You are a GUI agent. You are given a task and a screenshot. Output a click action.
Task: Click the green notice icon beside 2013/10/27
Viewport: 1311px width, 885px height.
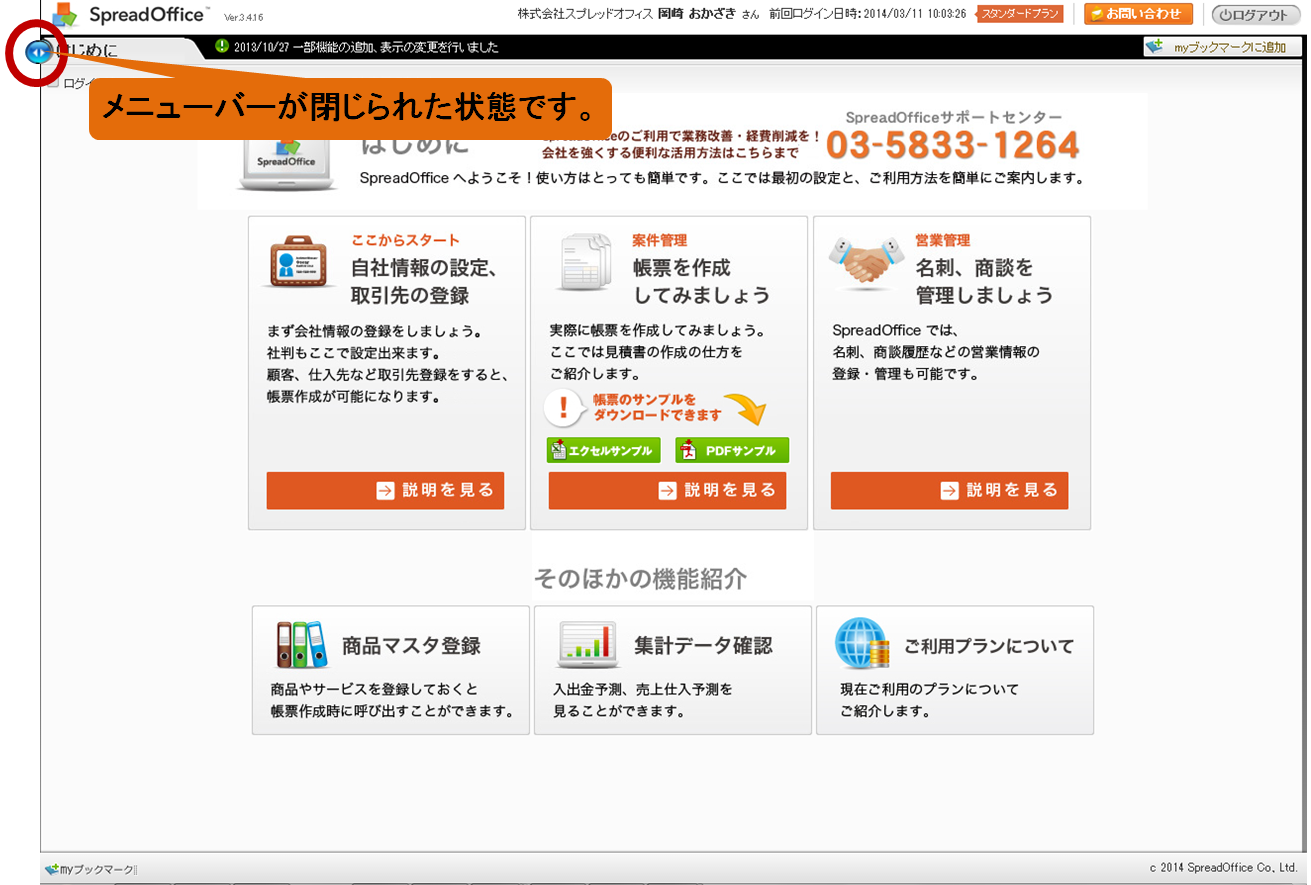click(222, 46)
